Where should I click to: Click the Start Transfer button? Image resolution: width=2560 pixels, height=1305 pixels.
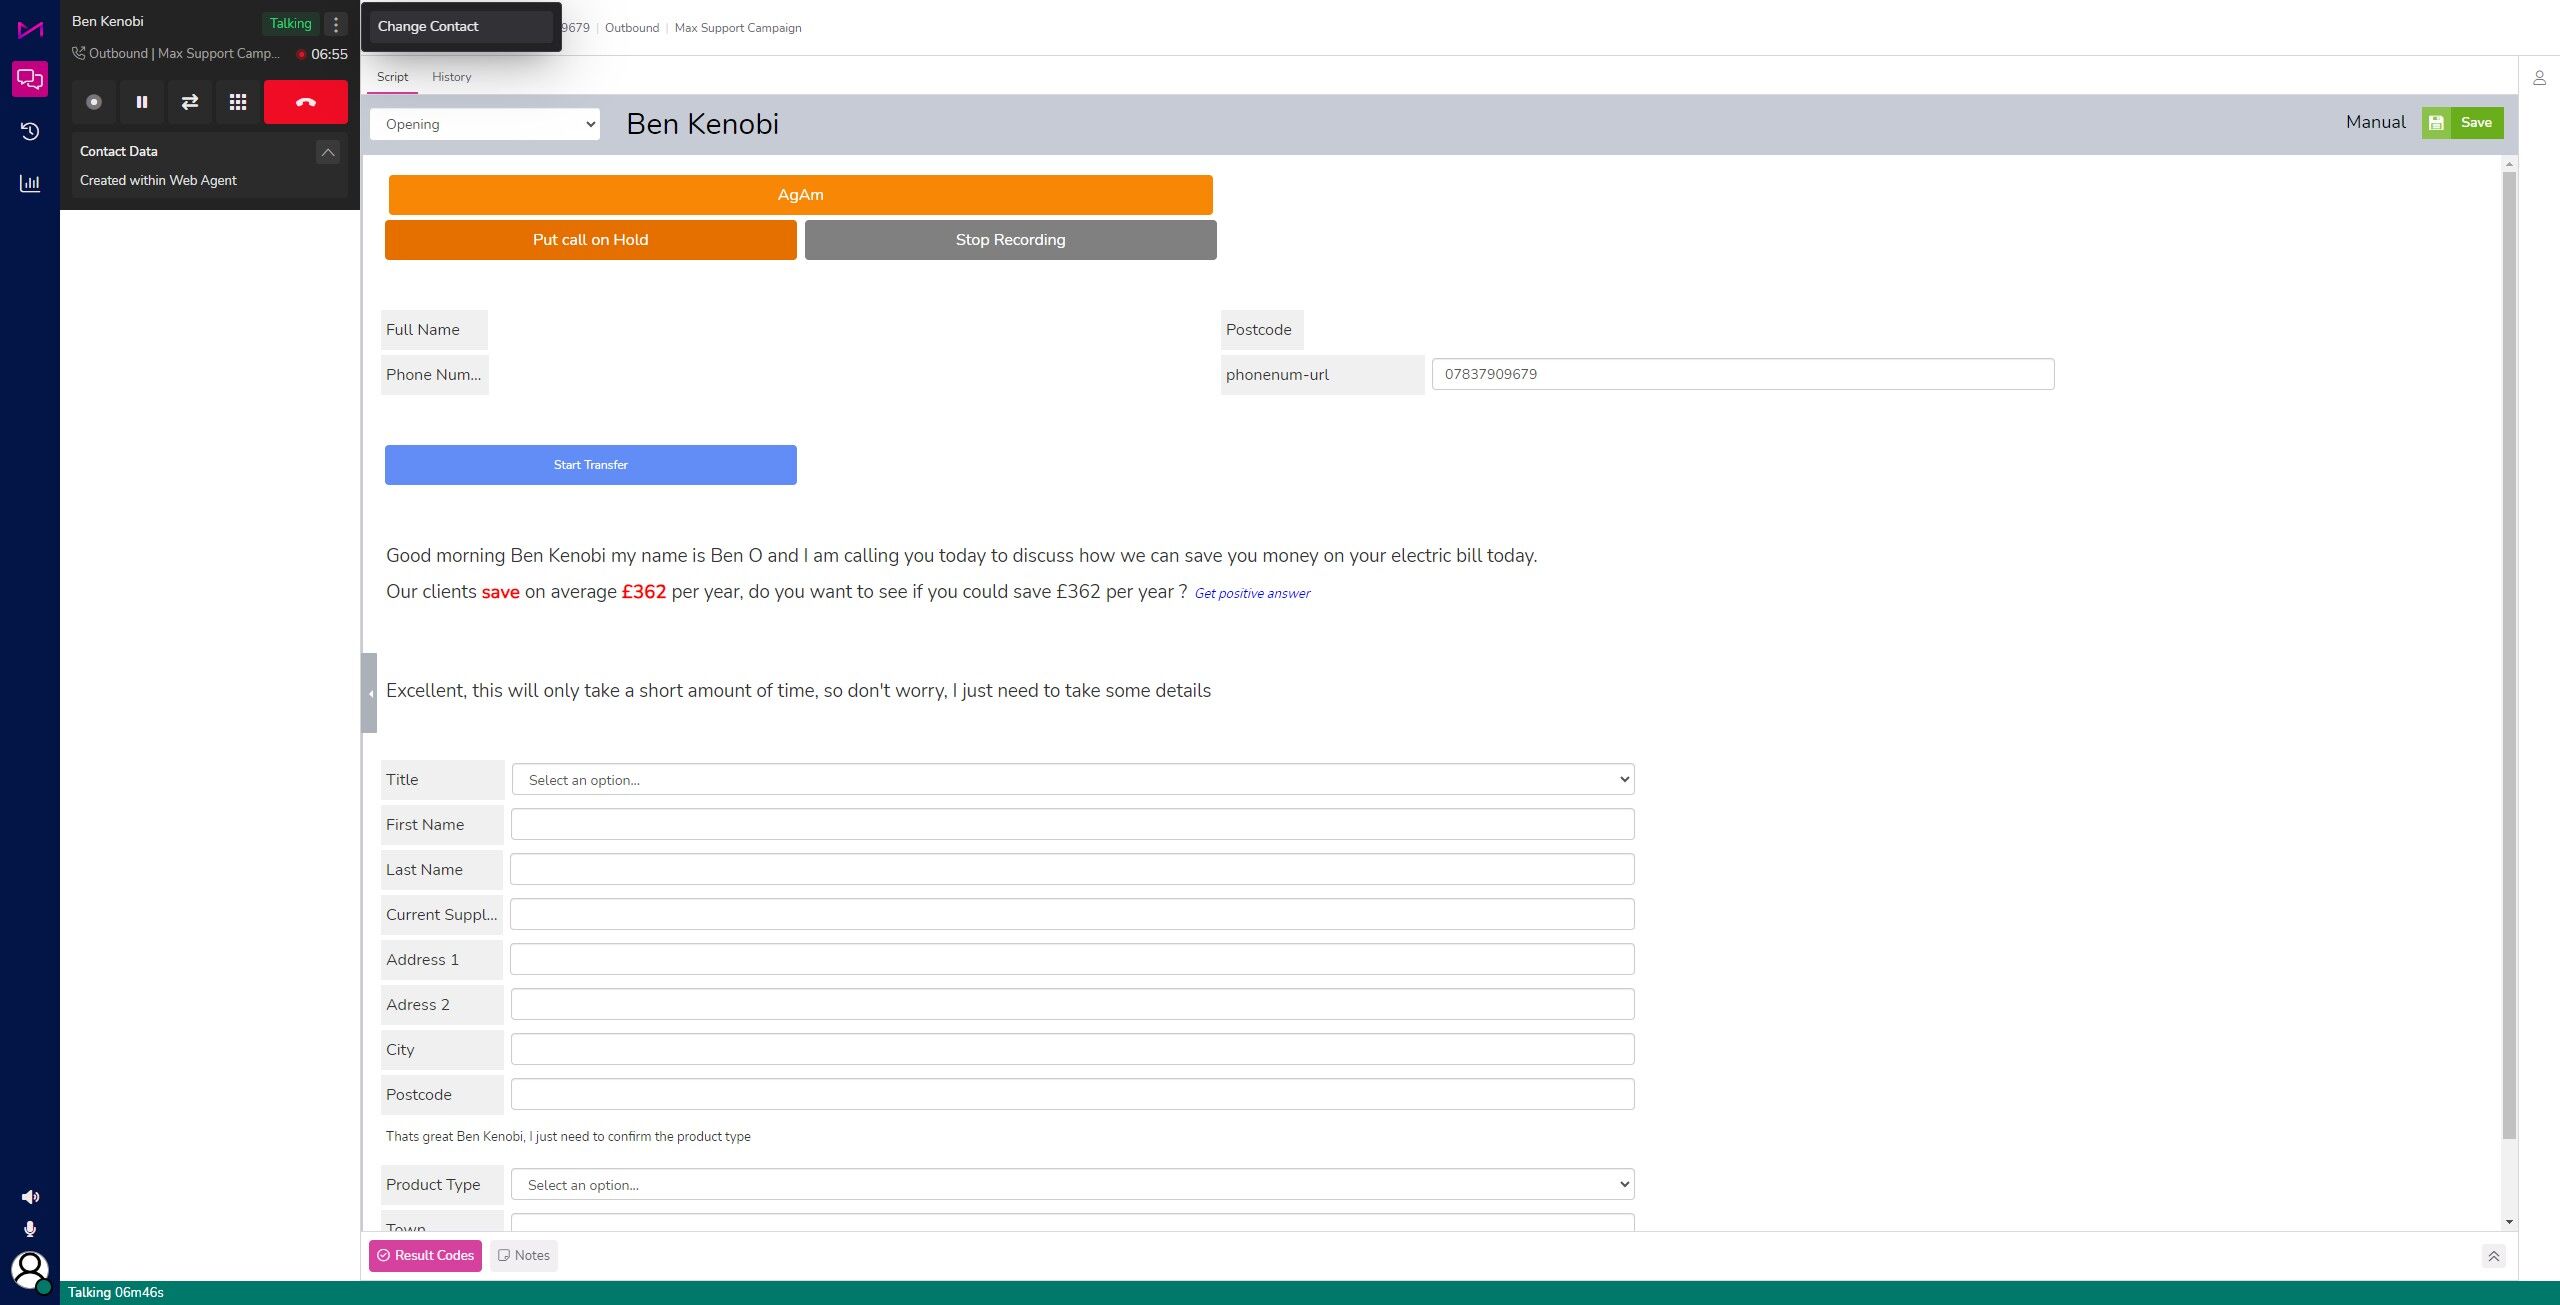click(x=590, y=465)
